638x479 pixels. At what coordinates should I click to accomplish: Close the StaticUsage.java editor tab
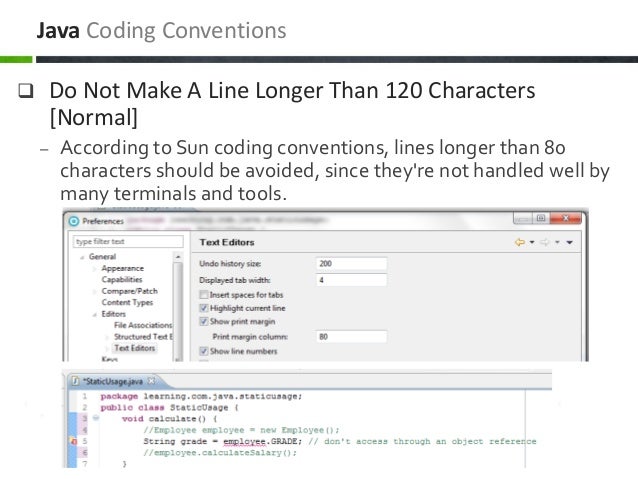(x=151, y=381)
